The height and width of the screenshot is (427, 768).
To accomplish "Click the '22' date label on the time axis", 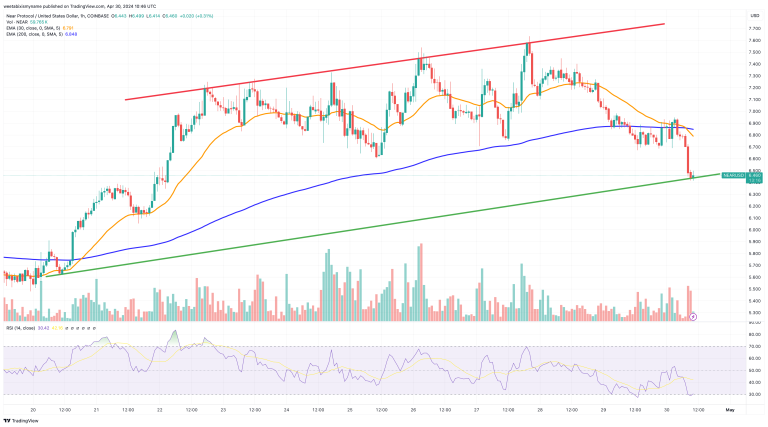I will [x=160, y=410].
